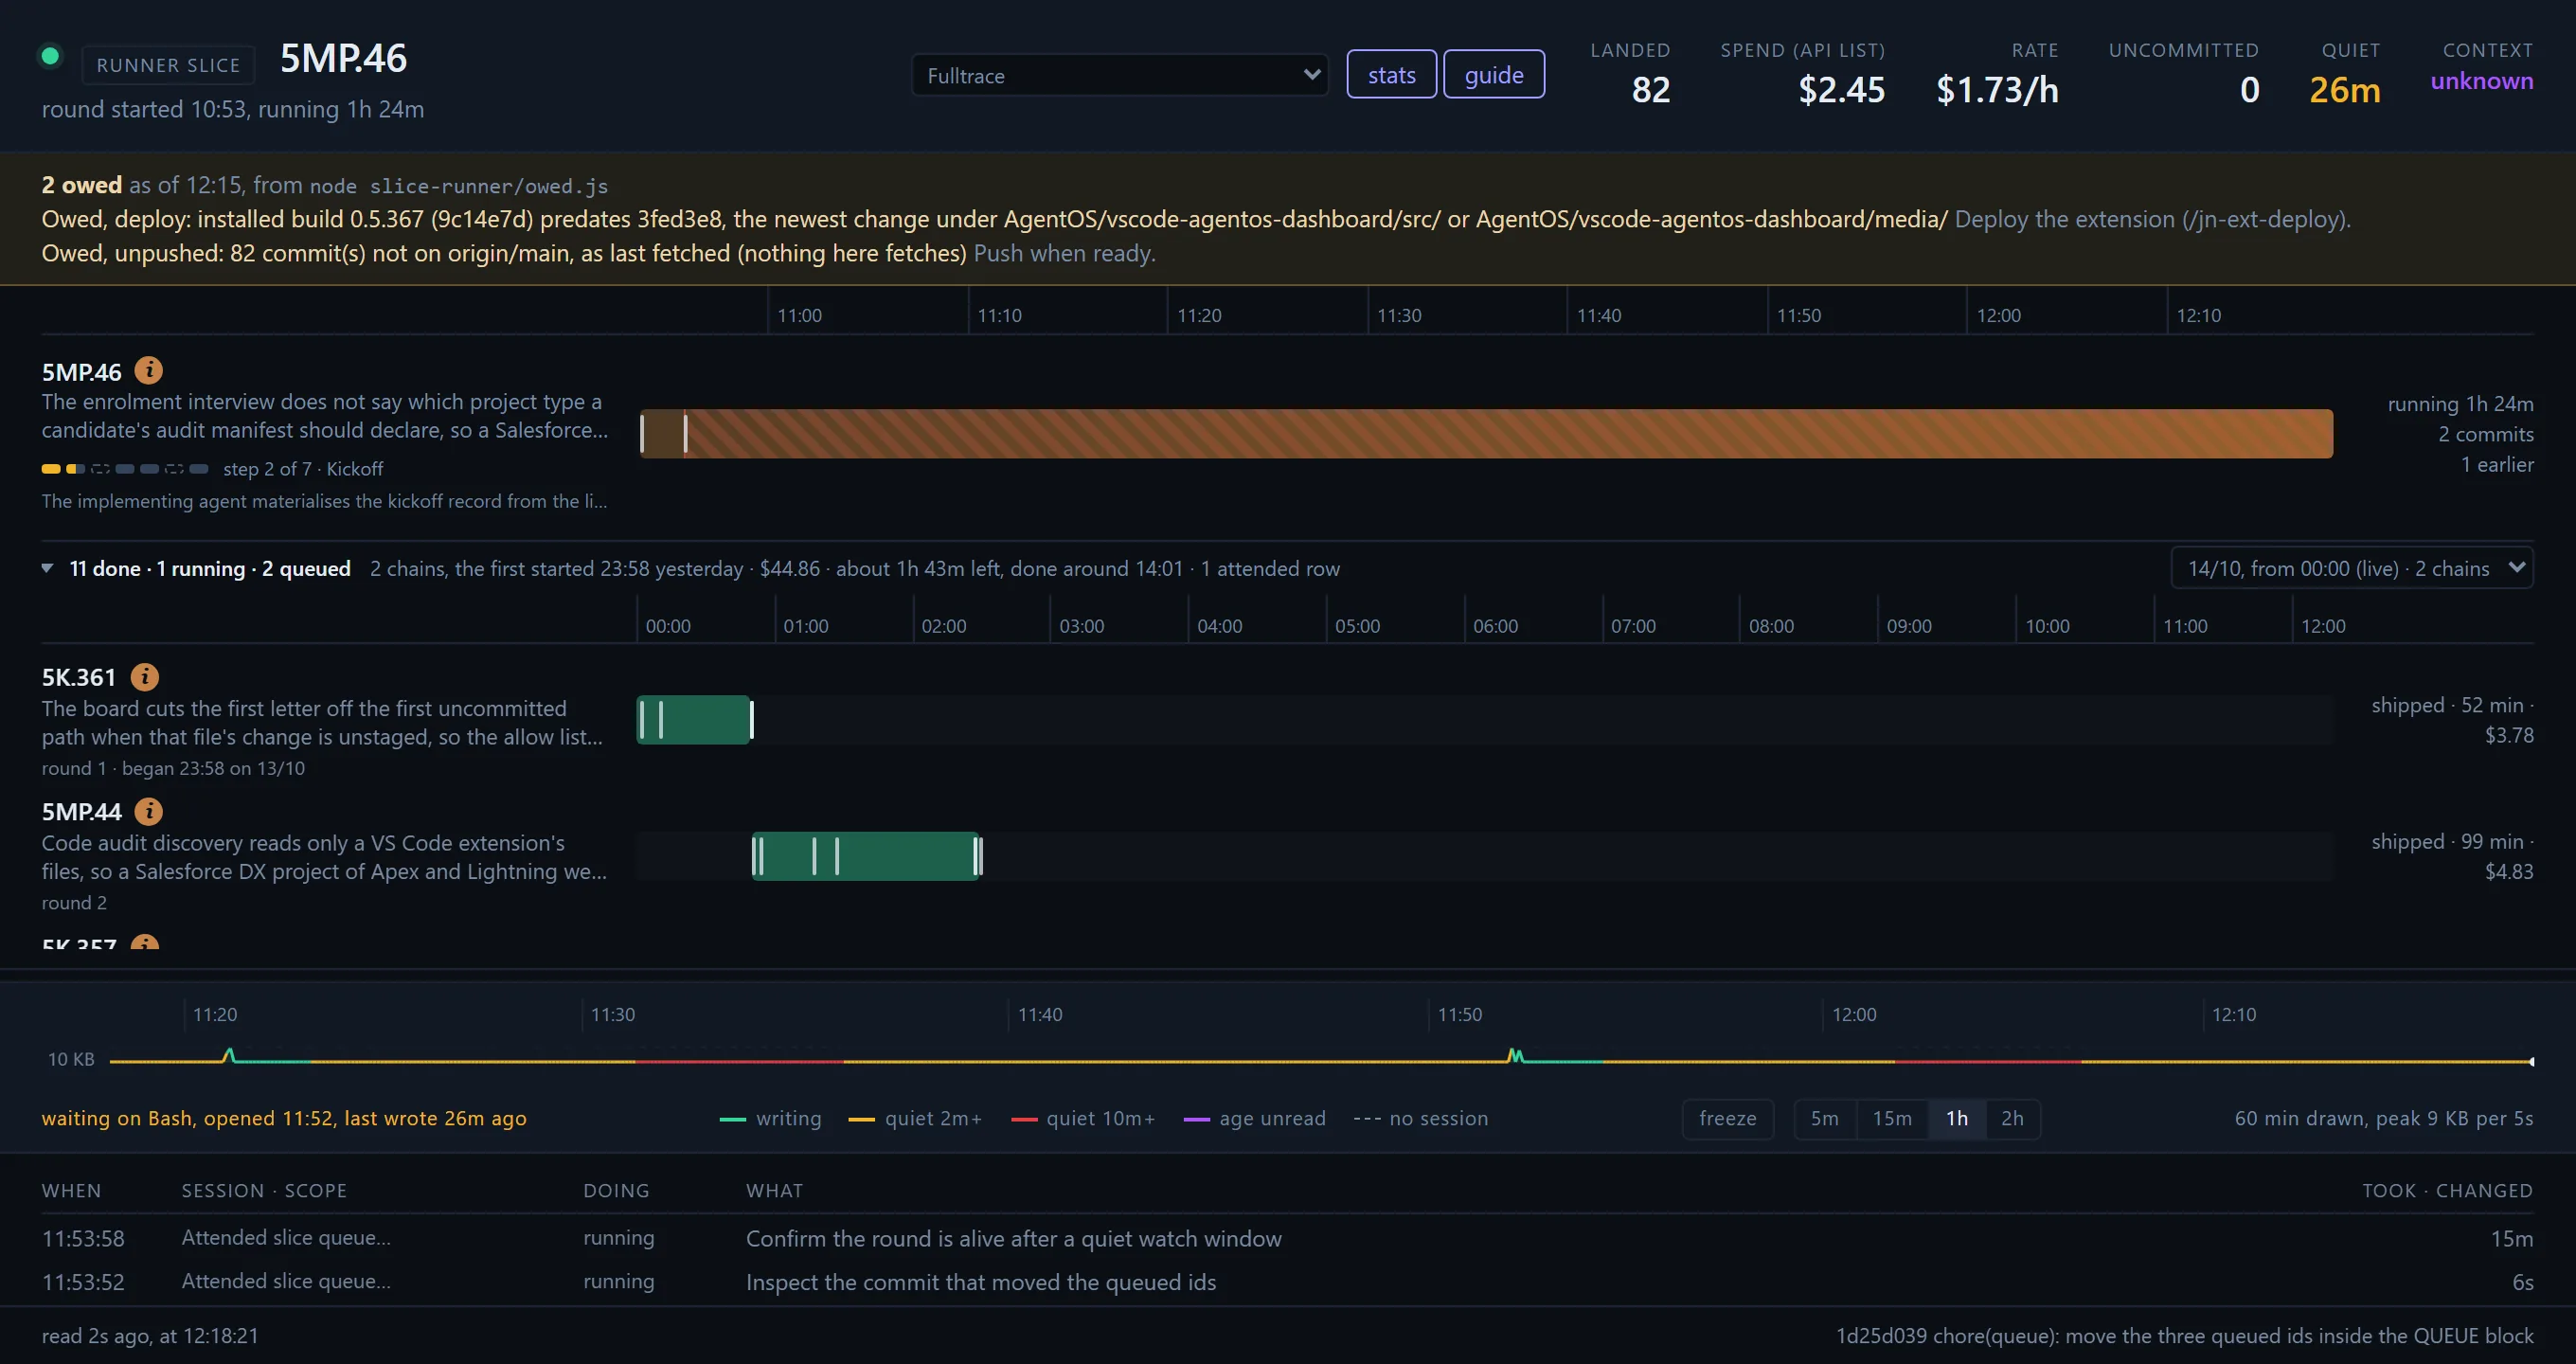Open the guide
This screenshot has width=2576, height=1364.
1494,75
